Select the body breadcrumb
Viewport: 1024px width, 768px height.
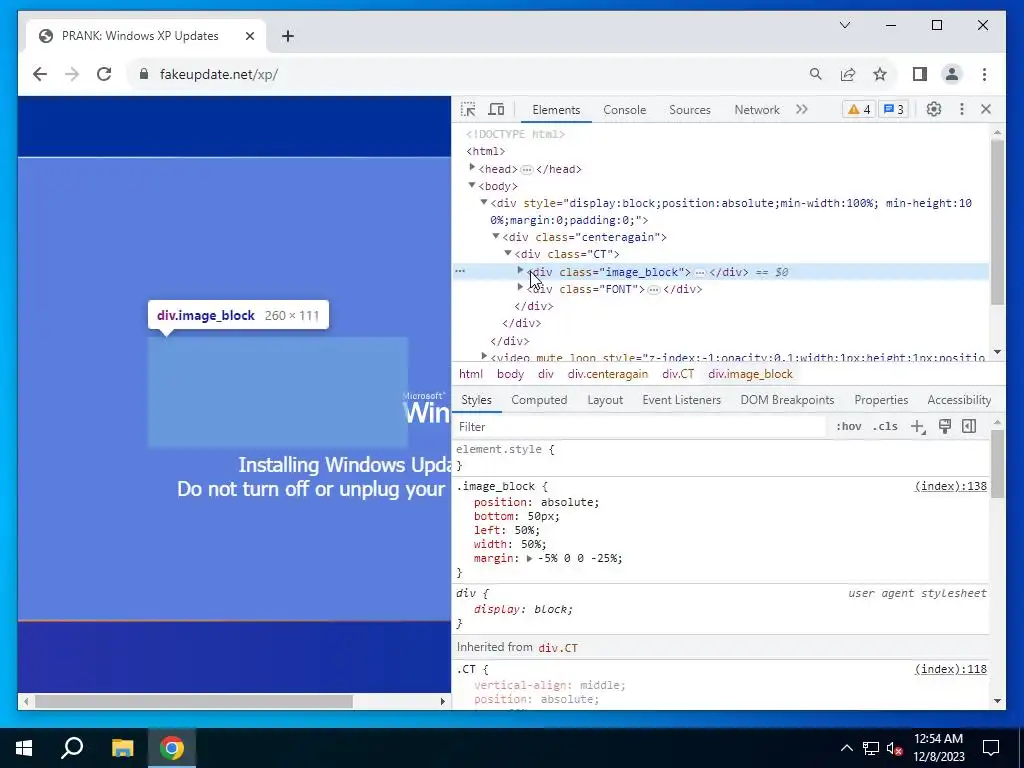[511, 374]
